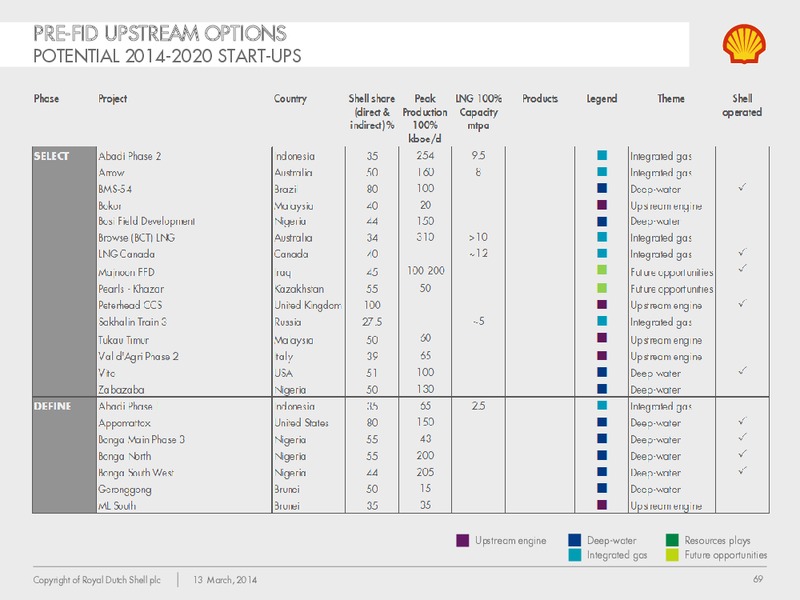Click the 27.5 Shell share value
The image size is (800, 600).
tap(372, 322)
